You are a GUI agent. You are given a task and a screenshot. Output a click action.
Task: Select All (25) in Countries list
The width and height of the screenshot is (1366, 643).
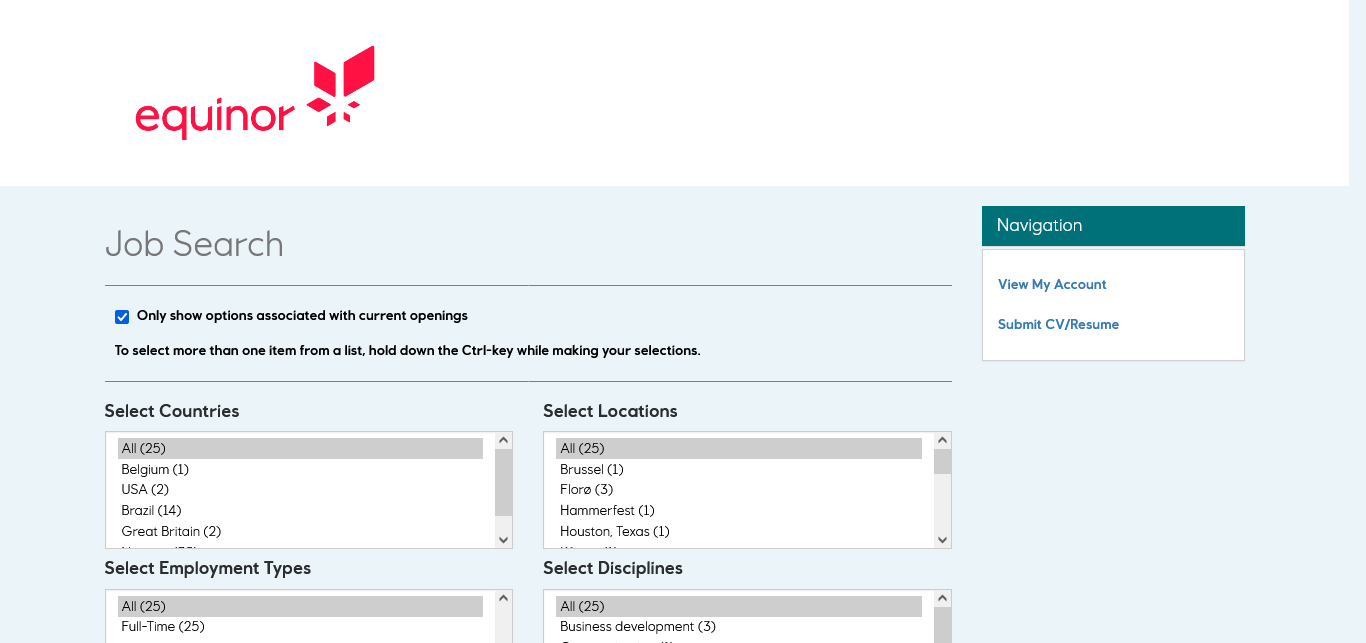(143, 449)
